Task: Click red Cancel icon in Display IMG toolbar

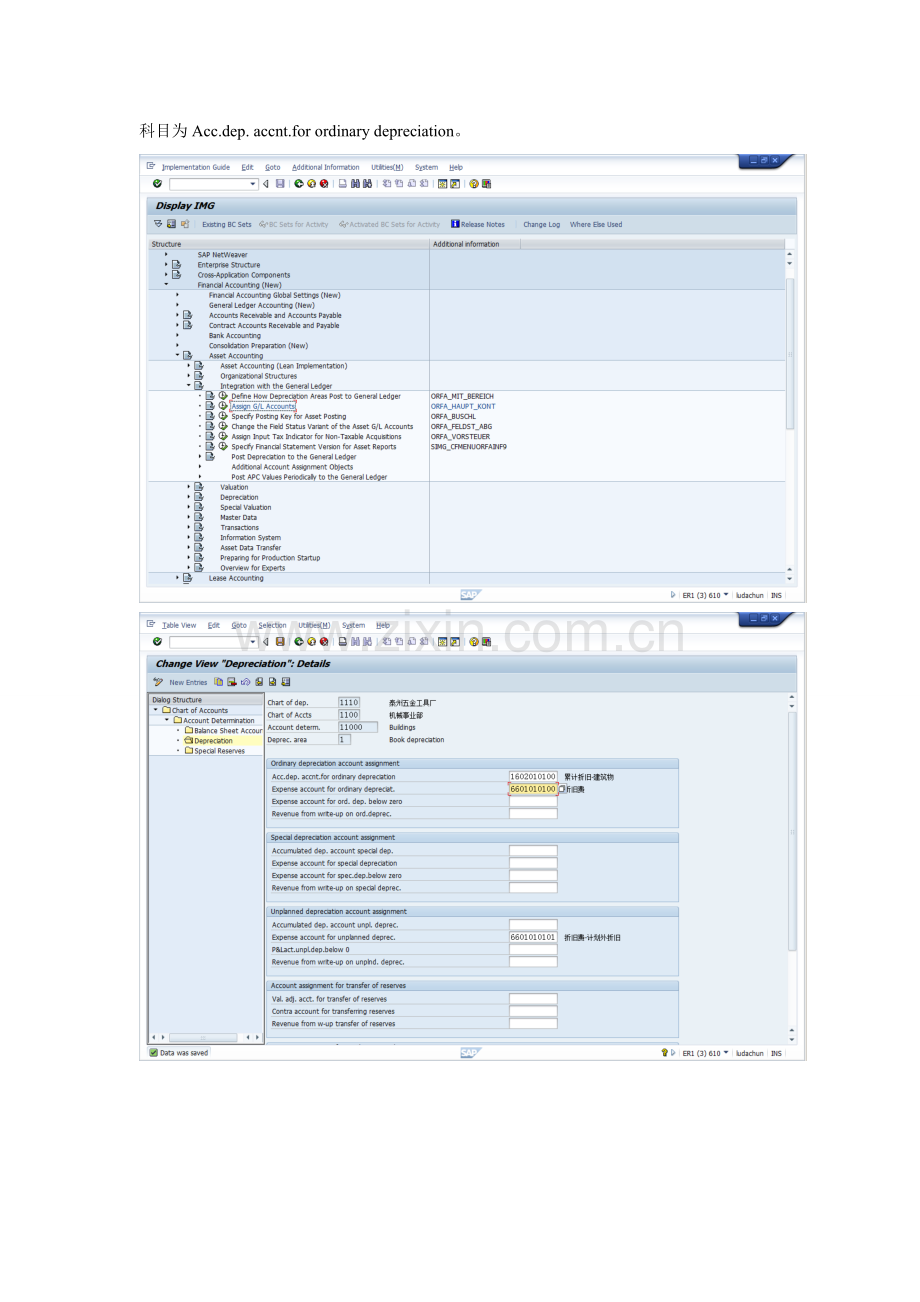Action: pyautogui.click(x=324, y=184)
